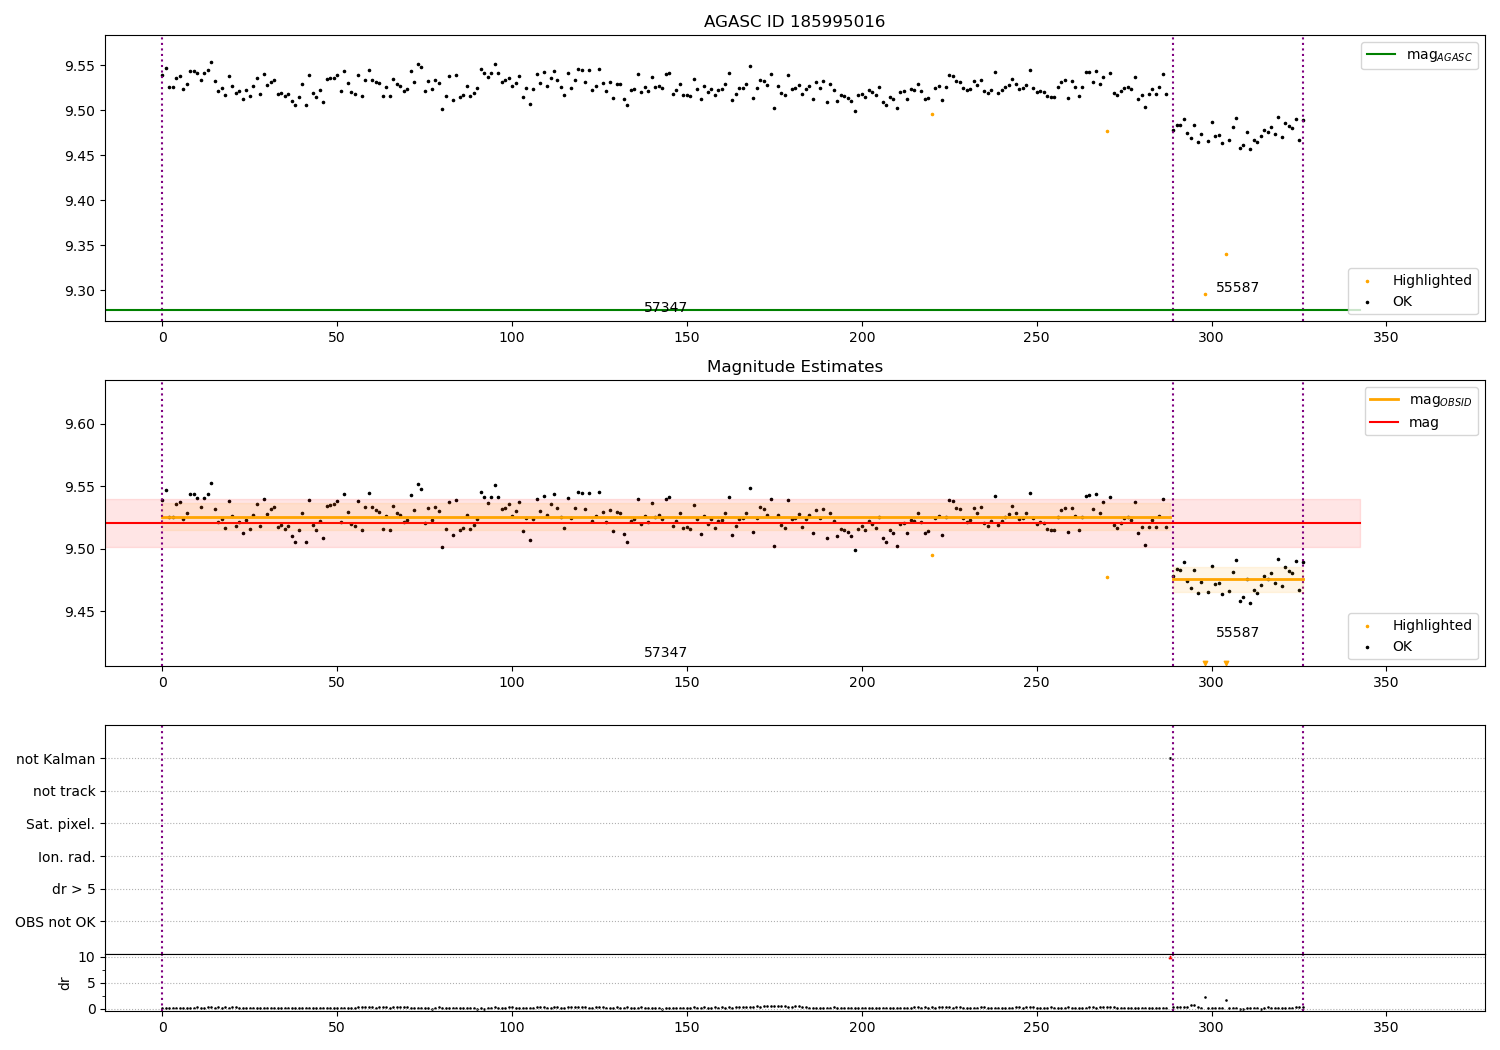Click the 9.30 tick on top plot

80,291
